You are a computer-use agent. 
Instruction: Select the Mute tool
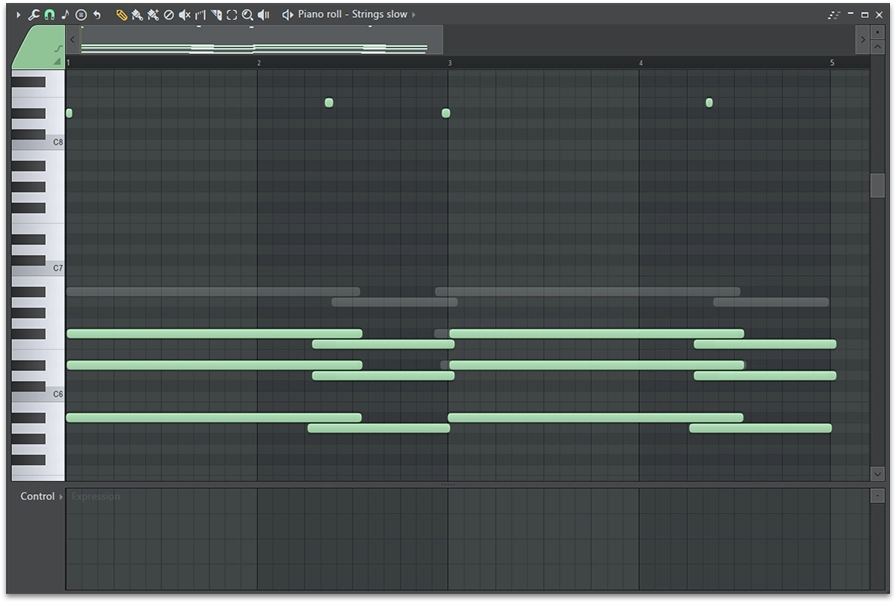[184, 15]
